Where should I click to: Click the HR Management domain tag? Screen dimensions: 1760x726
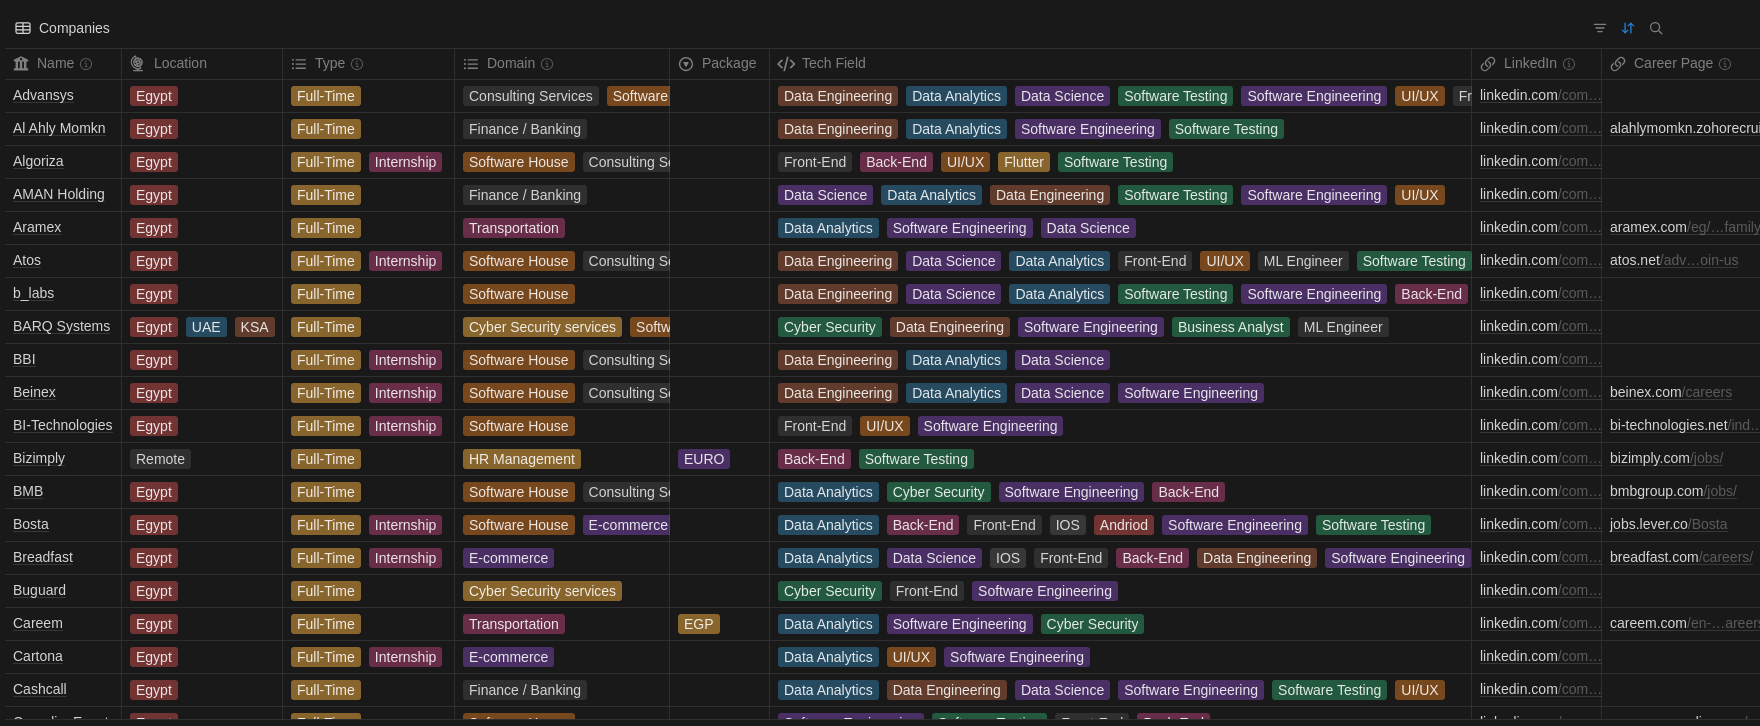click(522, 459)
